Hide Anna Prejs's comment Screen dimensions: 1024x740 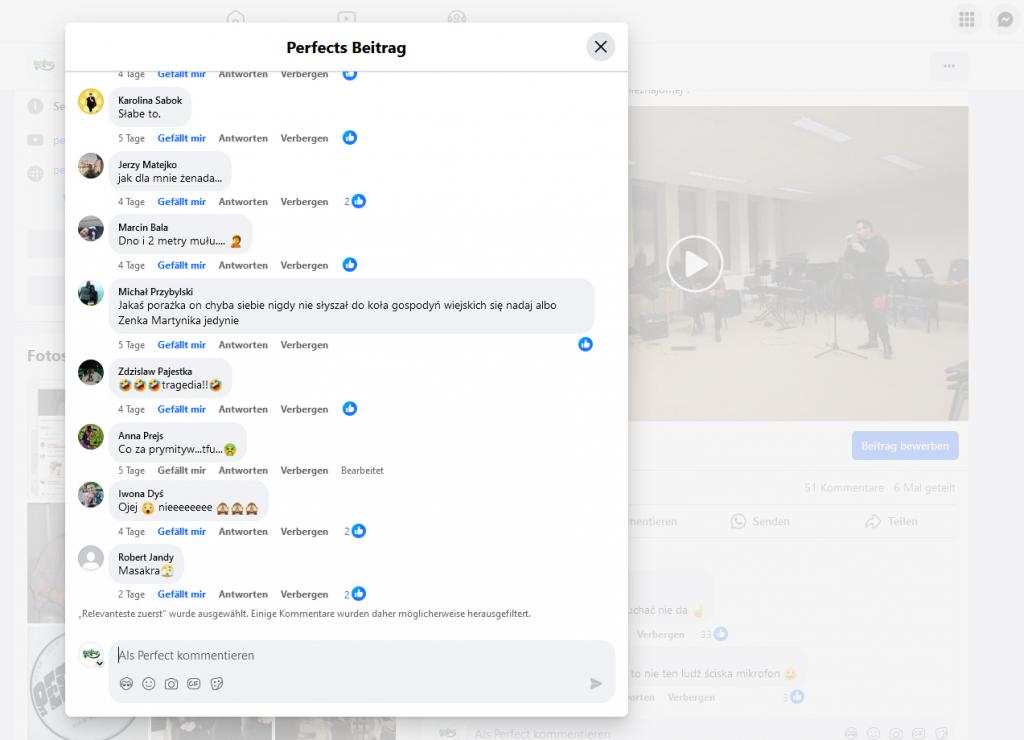click(x=304, y=470)
